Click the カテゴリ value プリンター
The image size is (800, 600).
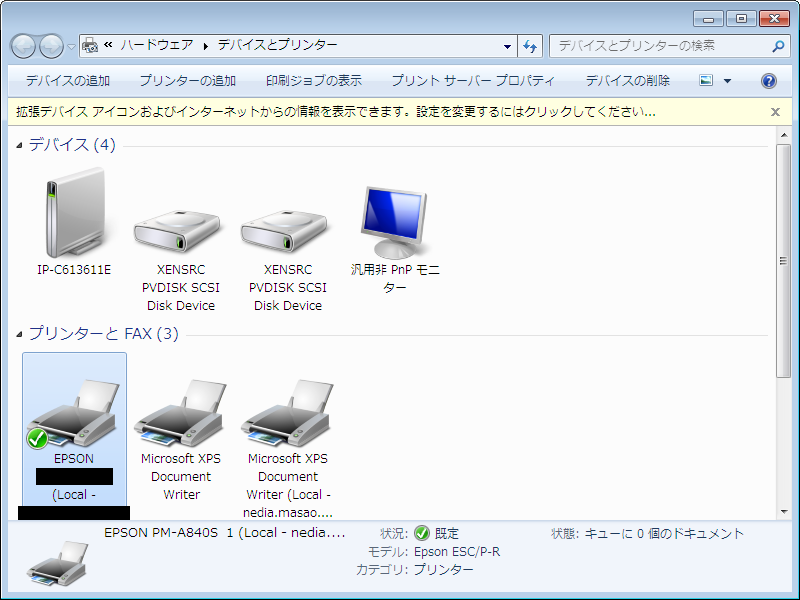pyautogui.click(x=443, y=569)
